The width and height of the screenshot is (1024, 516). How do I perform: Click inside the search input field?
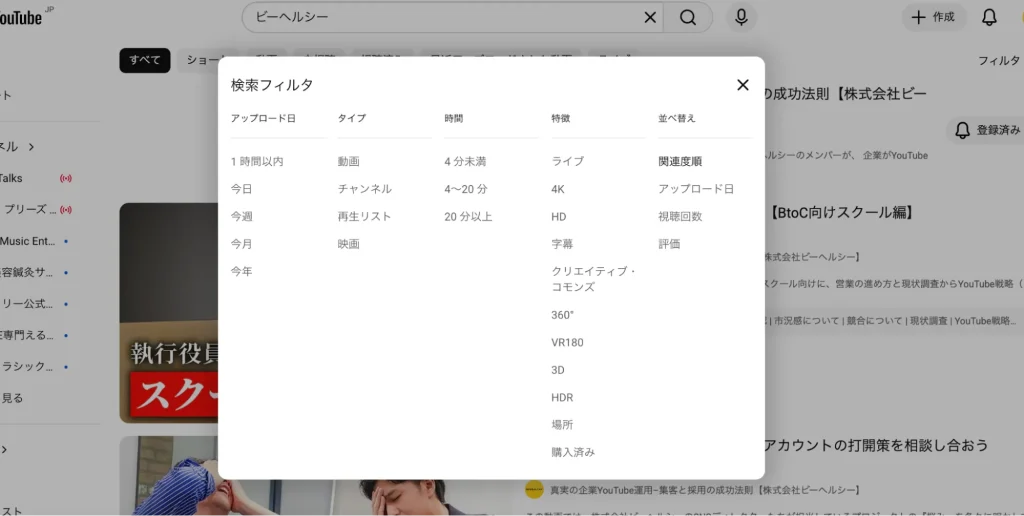[440, 17]
